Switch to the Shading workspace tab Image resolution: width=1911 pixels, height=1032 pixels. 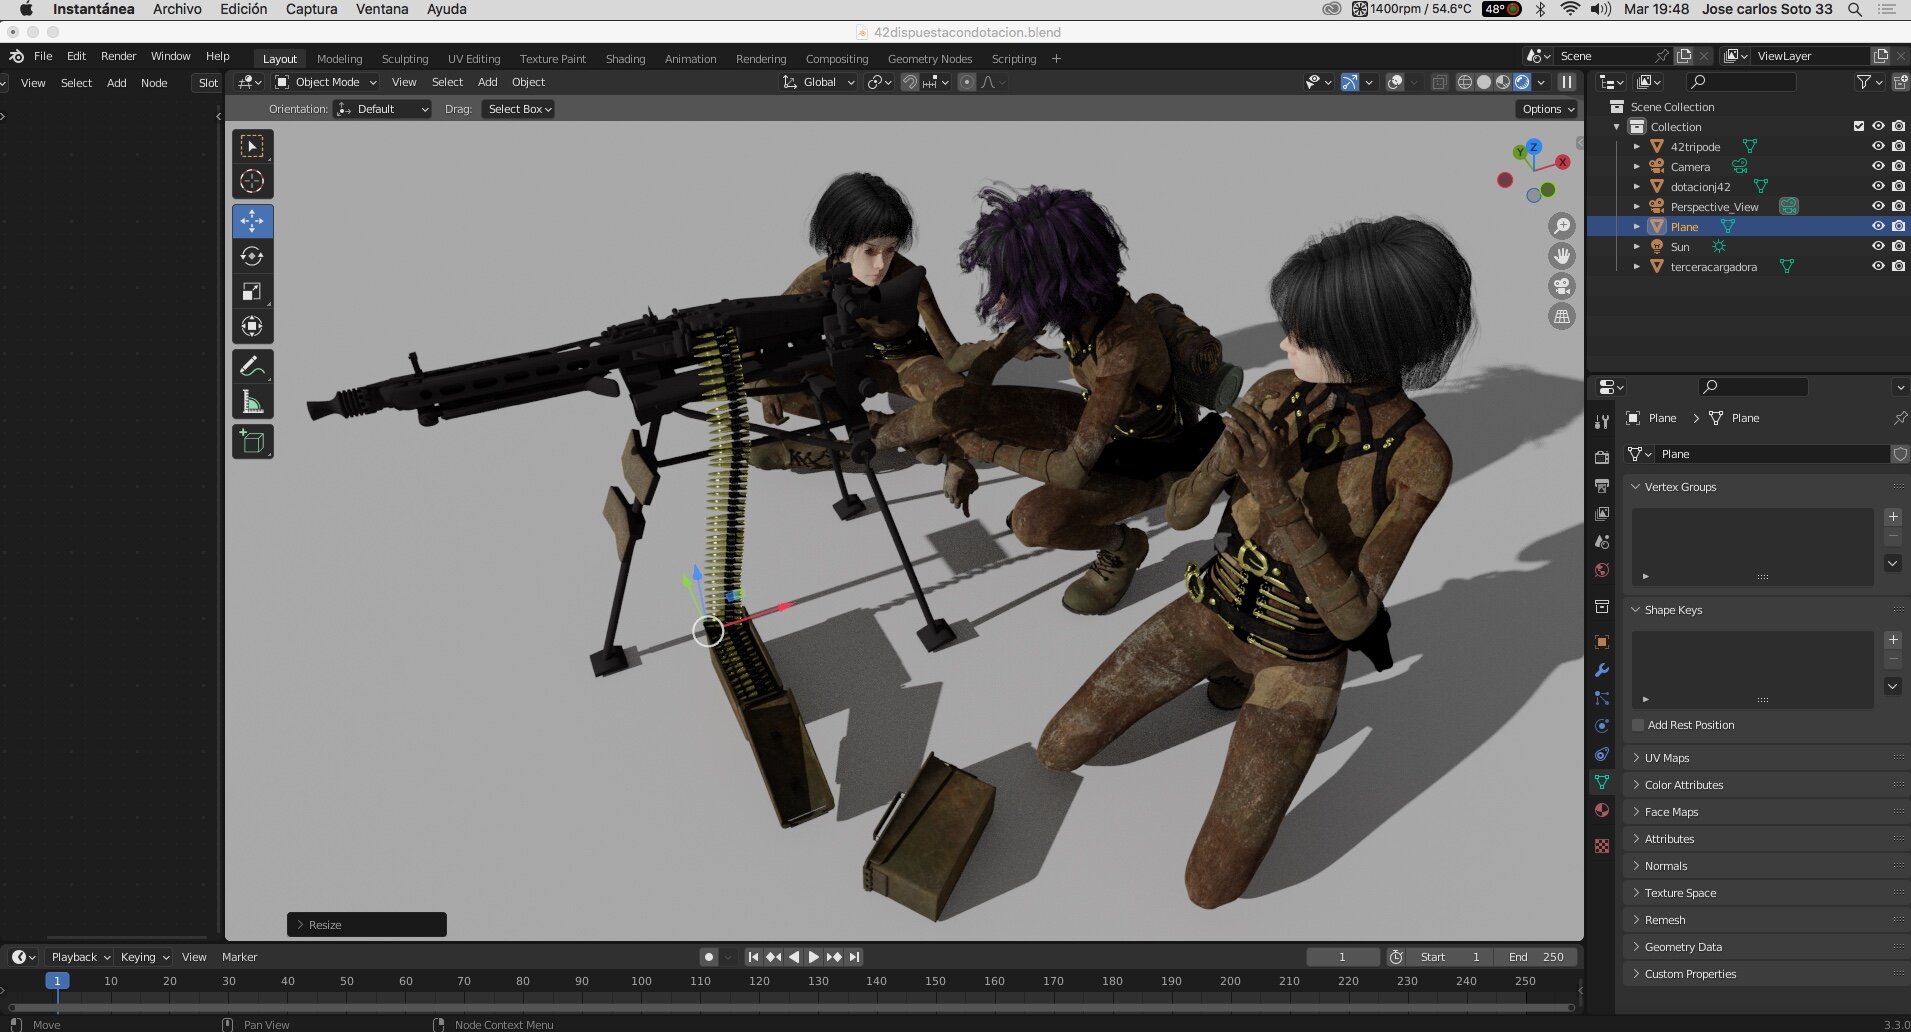(625, 59)
